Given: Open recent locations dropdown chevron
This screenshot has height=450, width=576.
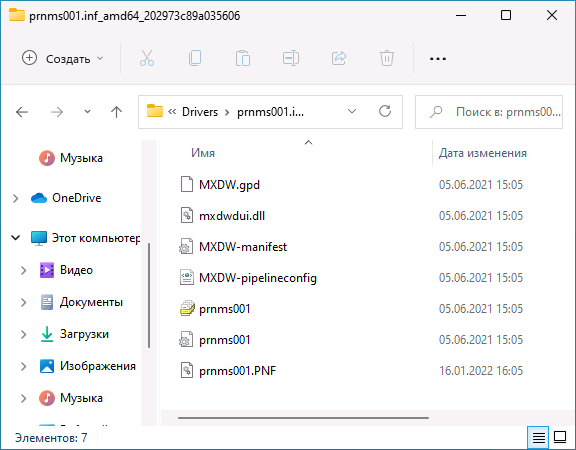Looking at the screenshot, I should point(87,111).
